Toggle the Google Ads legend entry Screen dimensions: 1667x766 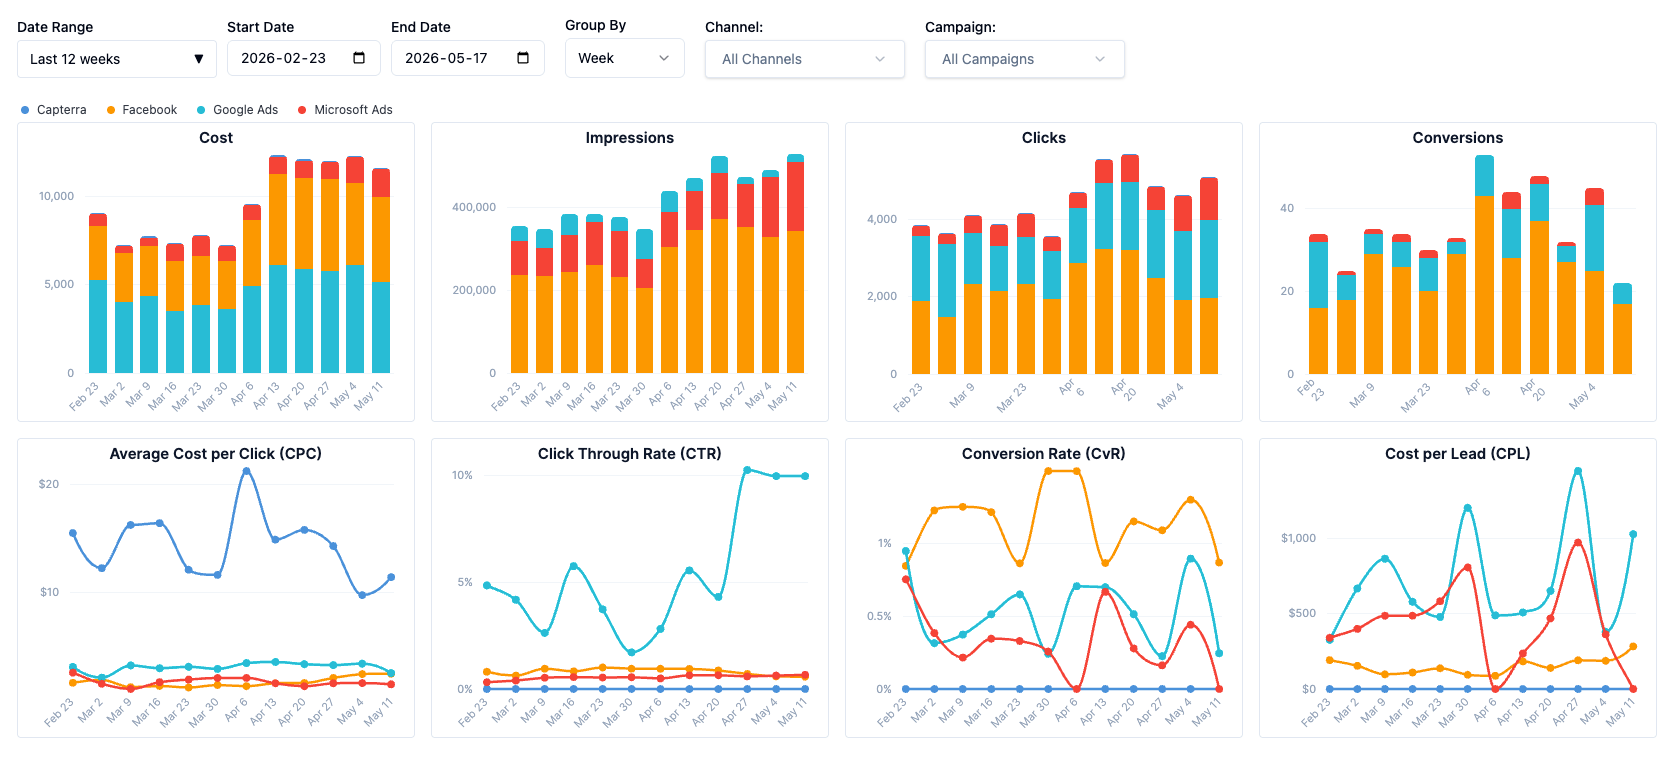[x=237, y=110]
